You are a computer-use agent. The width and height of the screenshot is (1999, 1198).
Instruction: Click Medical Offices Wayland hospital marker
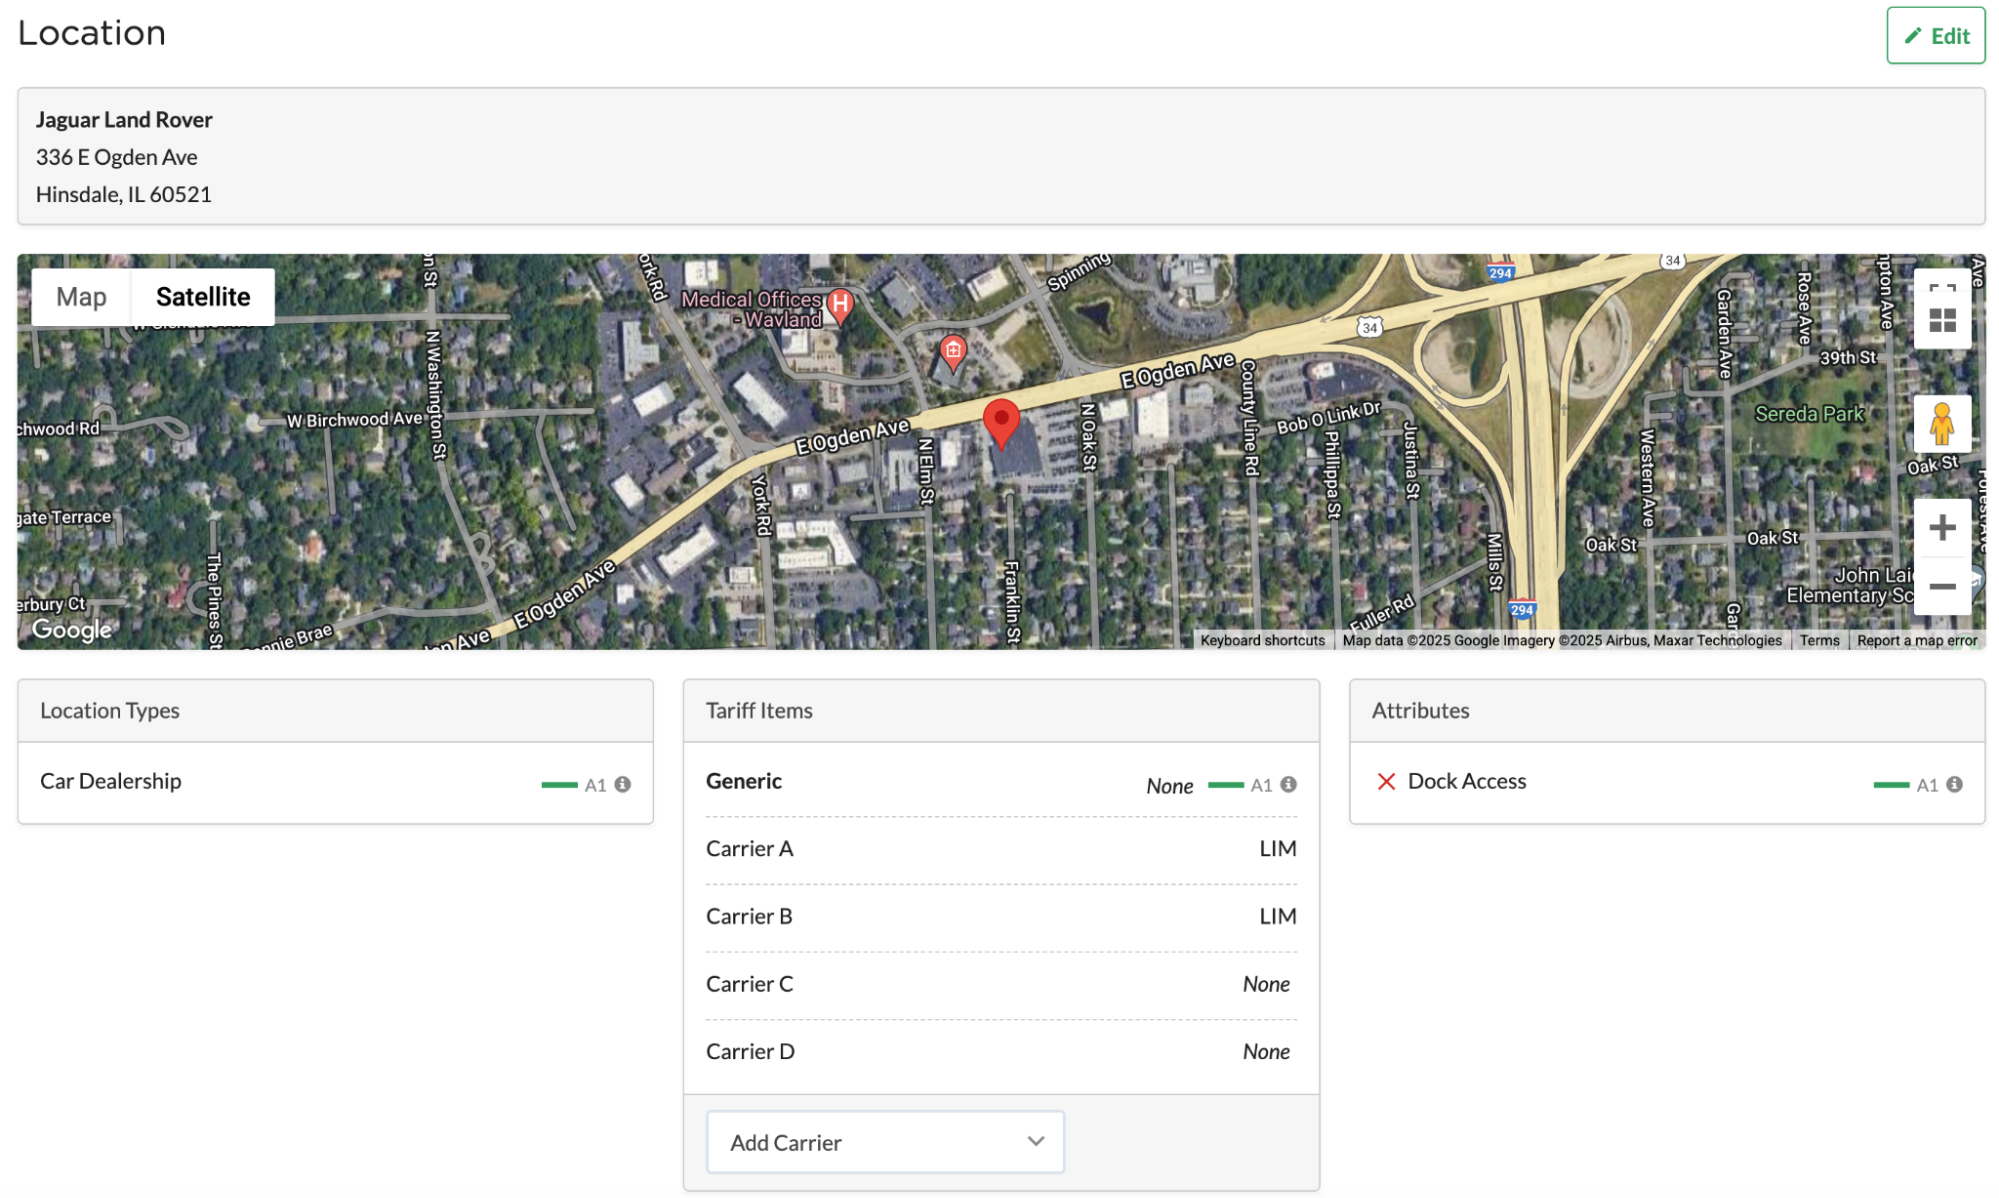click(x=840, y=304)
